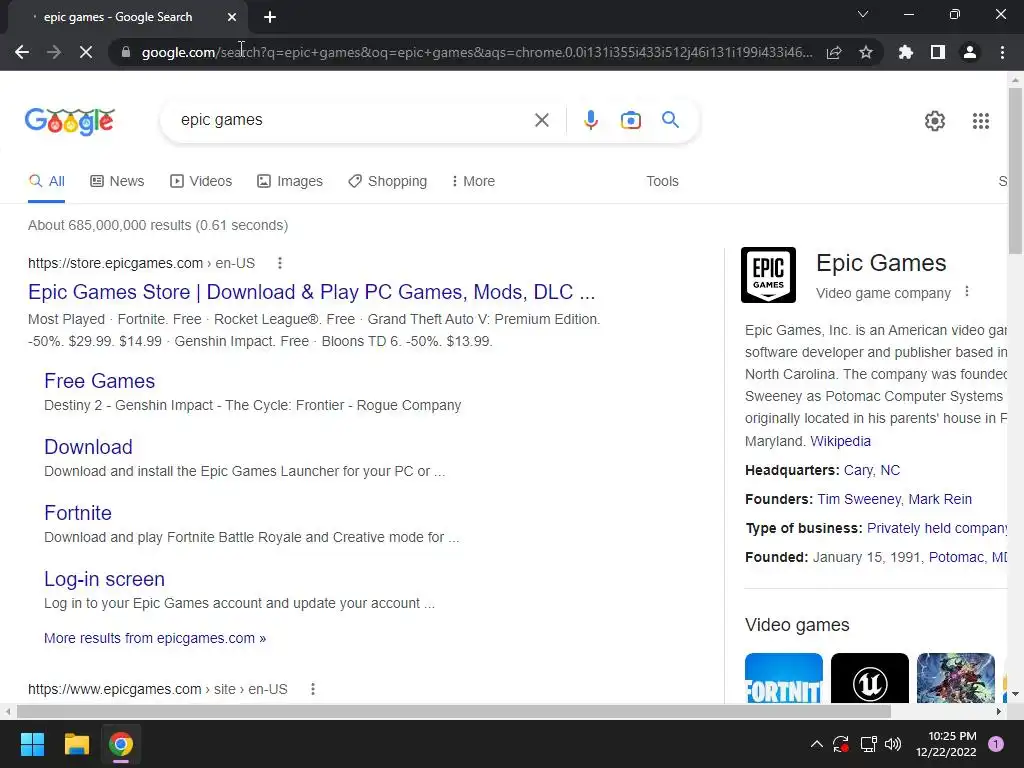Open a new browser tab with plus
Image resolution: width=1024 pixels, height=768 pixels.
click(270, 17)
